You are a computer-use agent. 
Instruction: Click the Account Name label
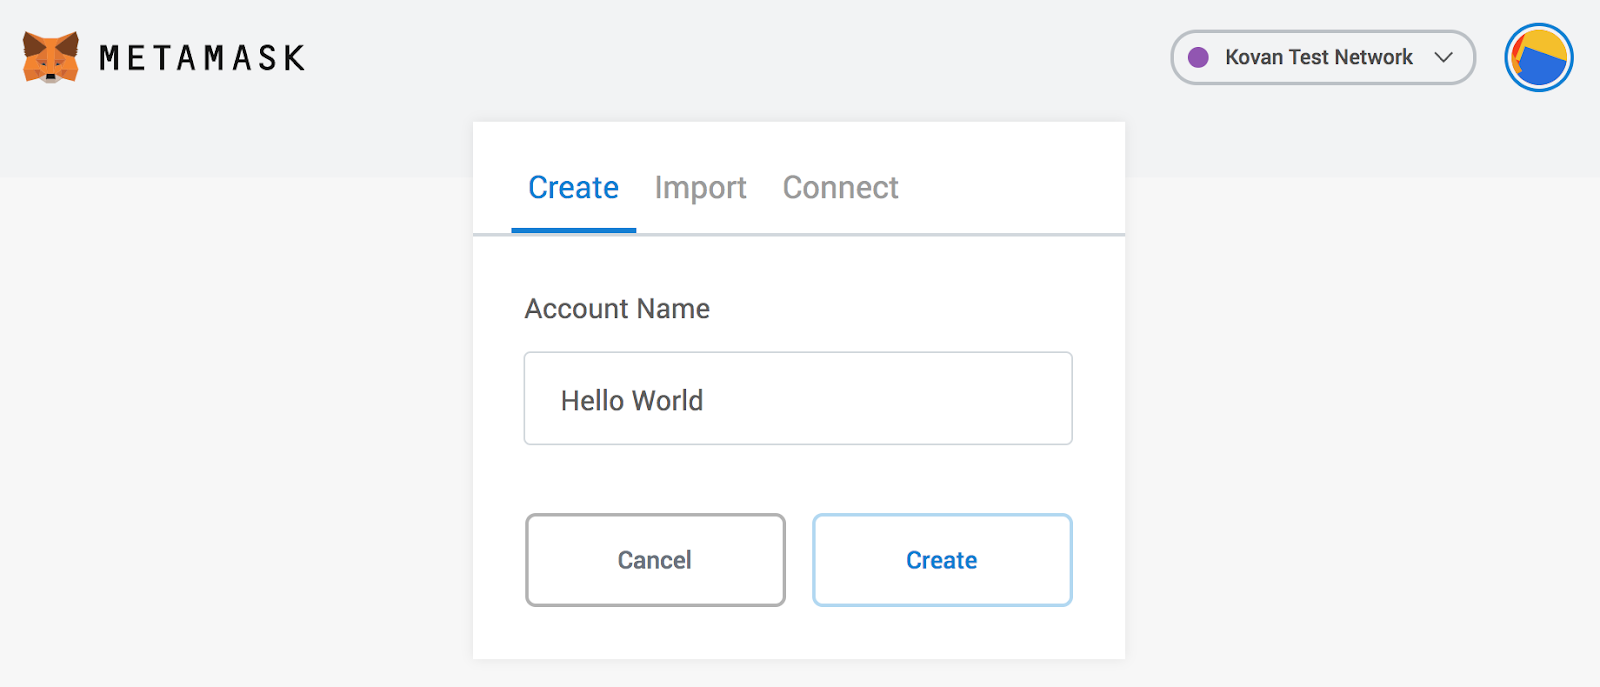[617, 309]
